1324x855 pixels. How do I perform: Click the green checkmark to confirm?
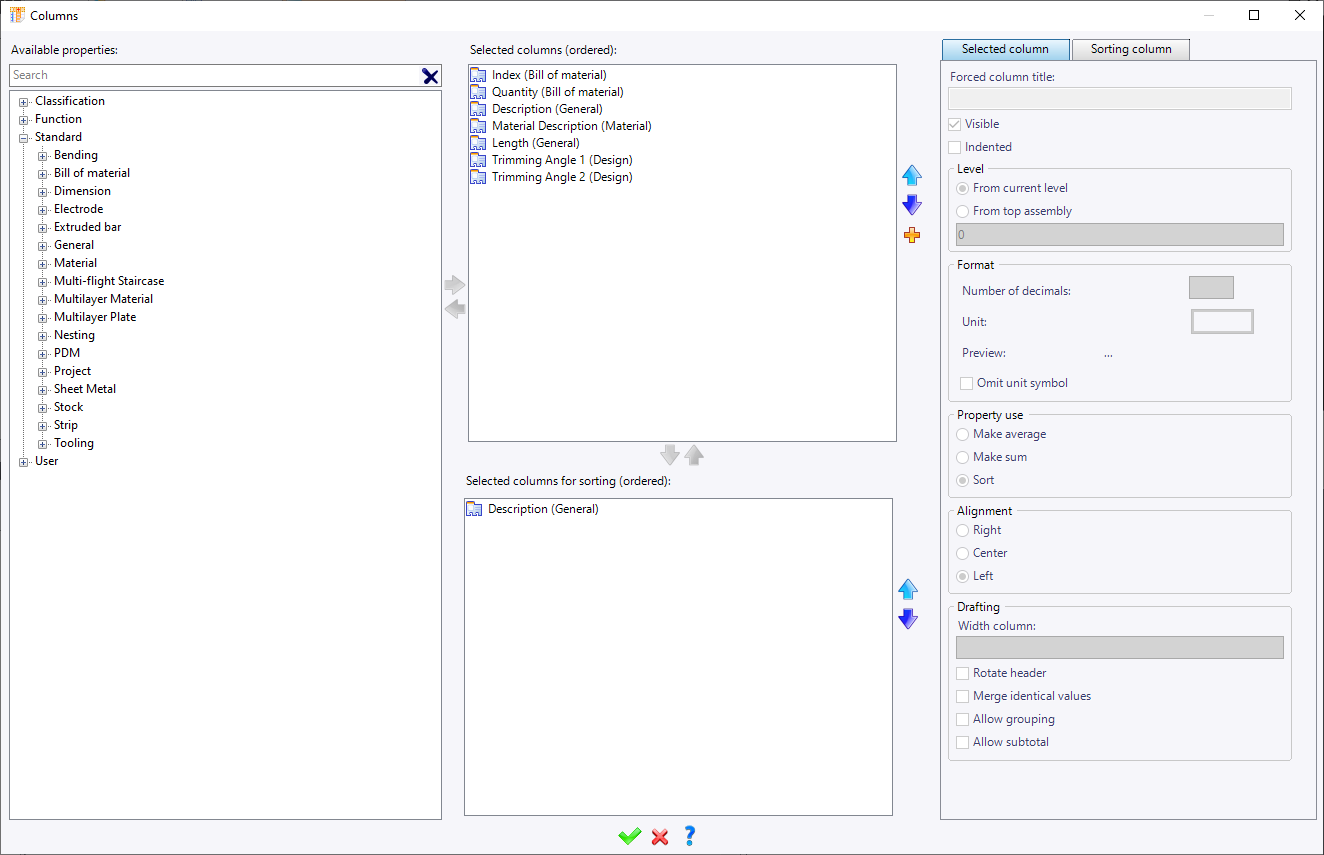coord(629,836)
